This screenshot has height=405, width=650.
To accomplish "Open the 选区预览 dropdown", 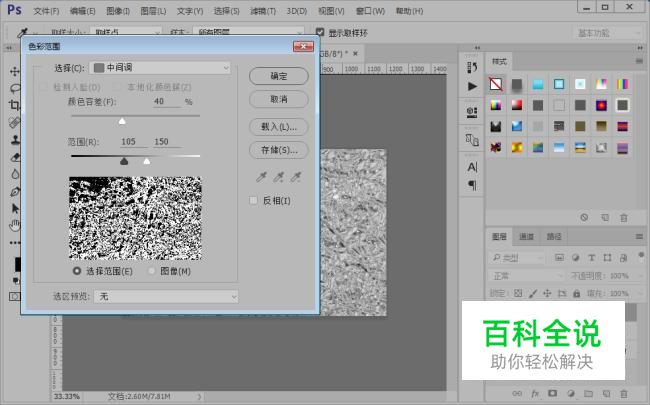I will pyautogui.click(x=166, y=296).
